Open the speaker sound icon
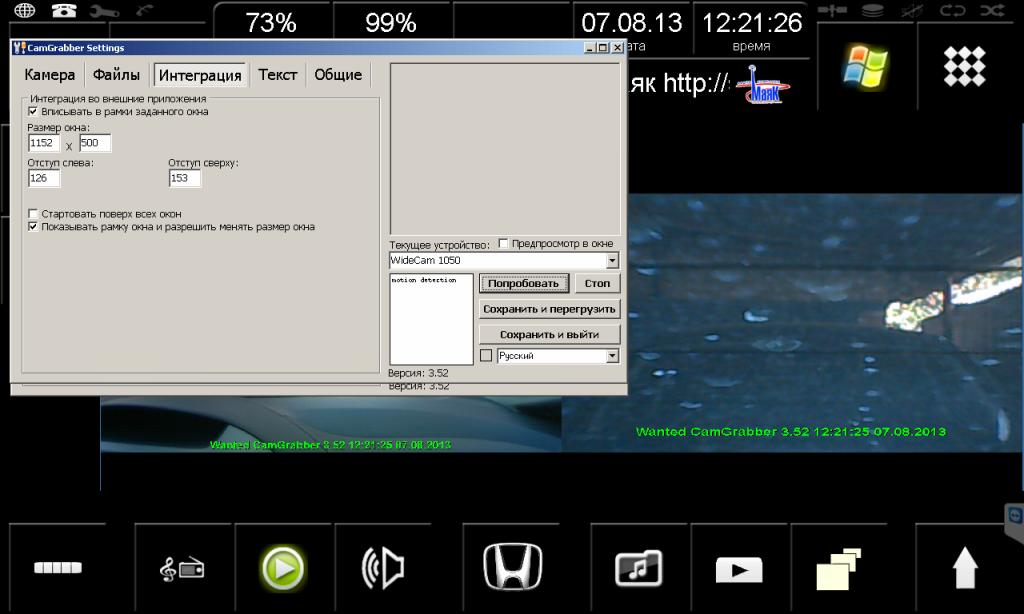 [383, 569]
